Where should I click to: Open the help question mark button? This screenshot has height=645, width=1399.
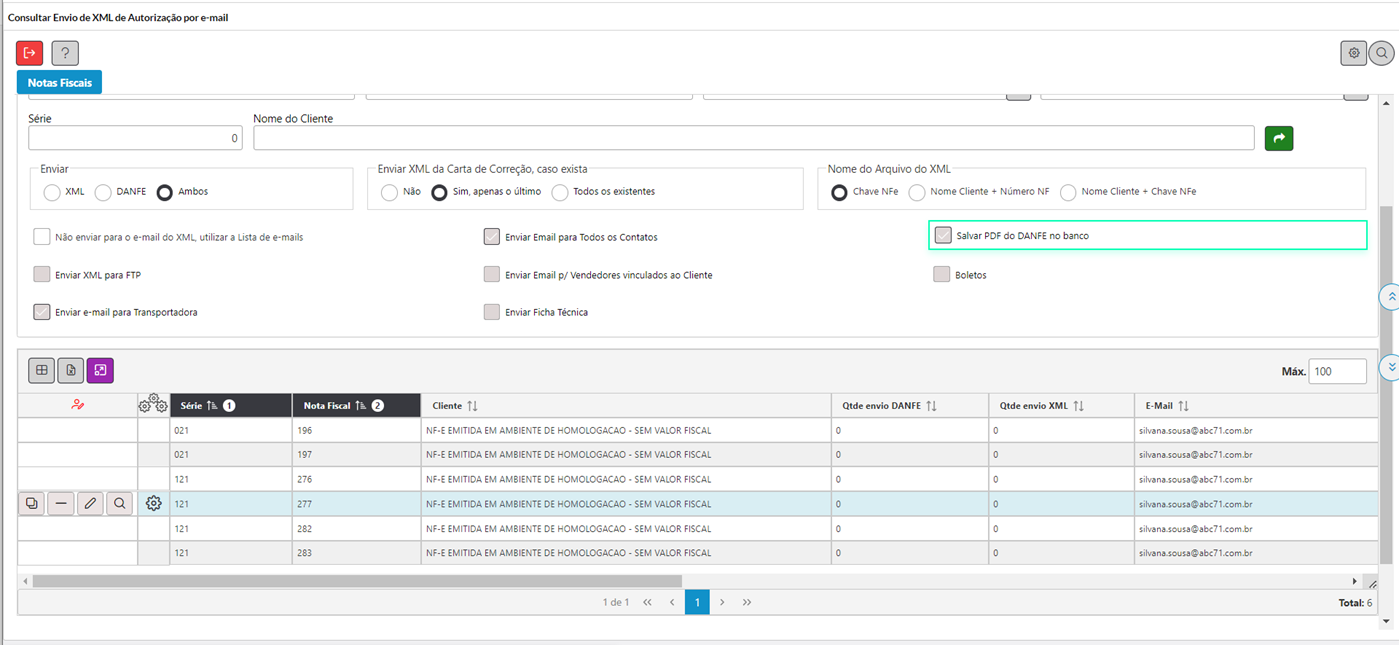(x=65, y=53)
